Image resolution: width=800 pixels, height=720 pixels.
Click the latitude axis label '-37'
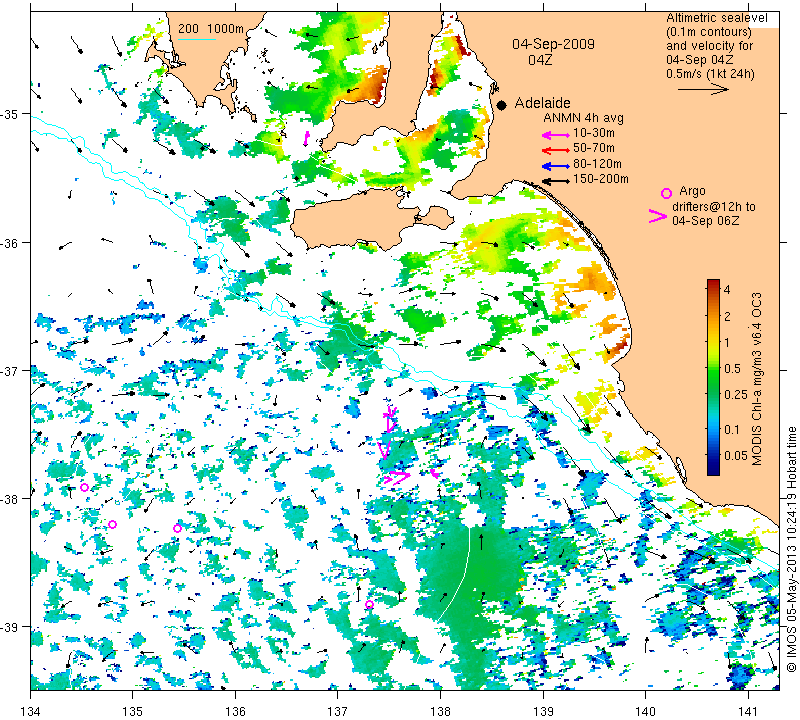9,370
